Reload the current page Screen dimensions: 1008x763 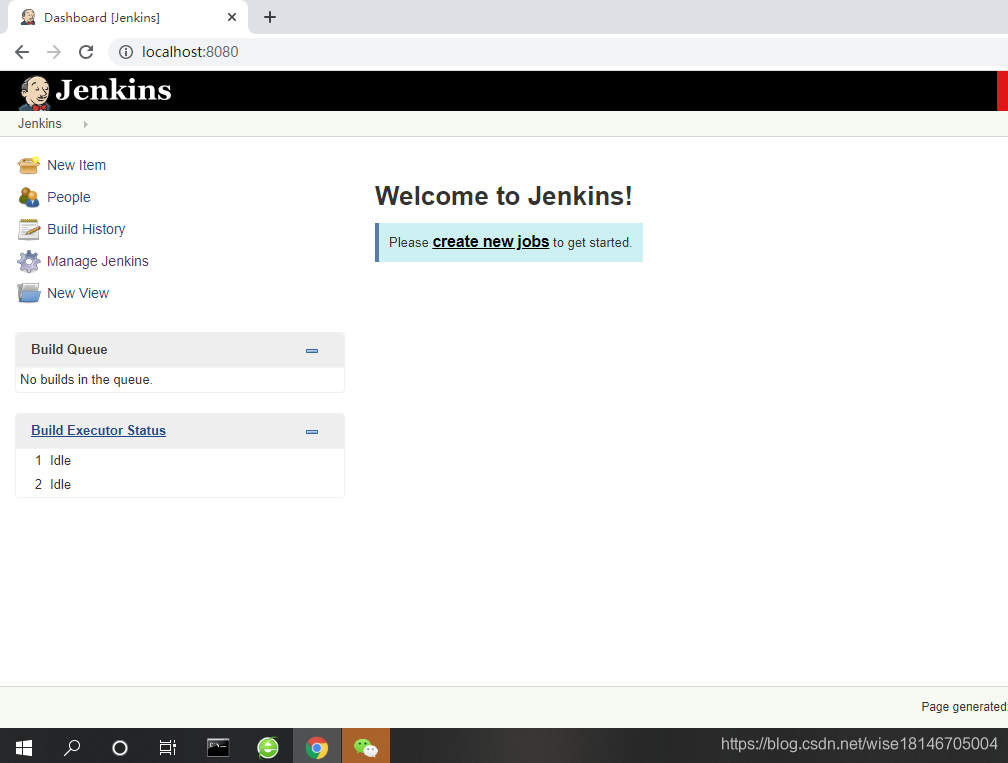coord(86,52)
